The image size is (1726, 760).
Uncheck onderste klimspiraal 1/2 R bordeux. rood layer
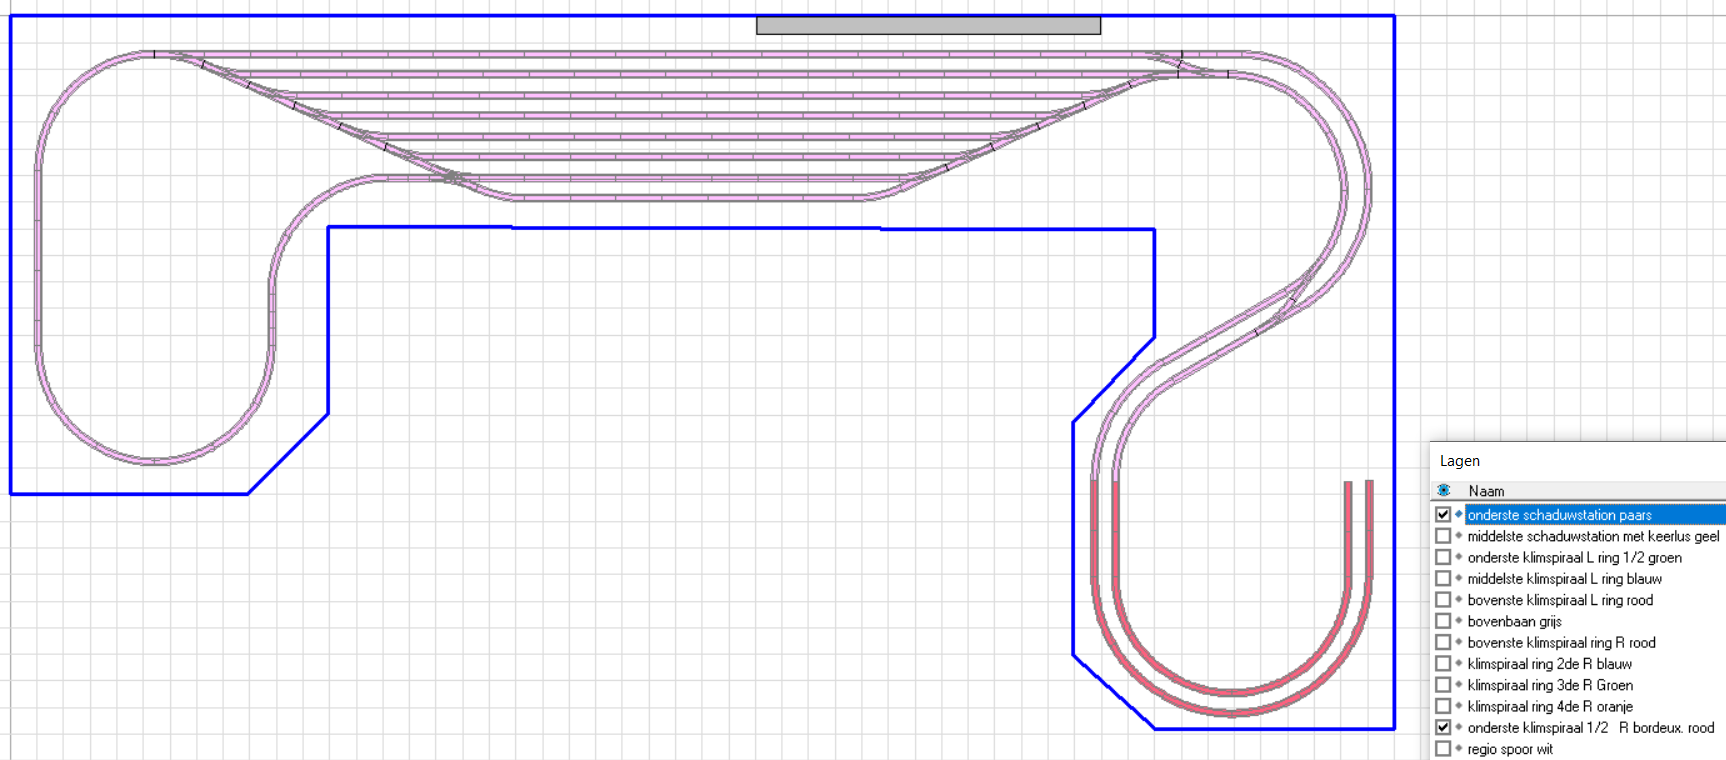(x=1443, y=728)
